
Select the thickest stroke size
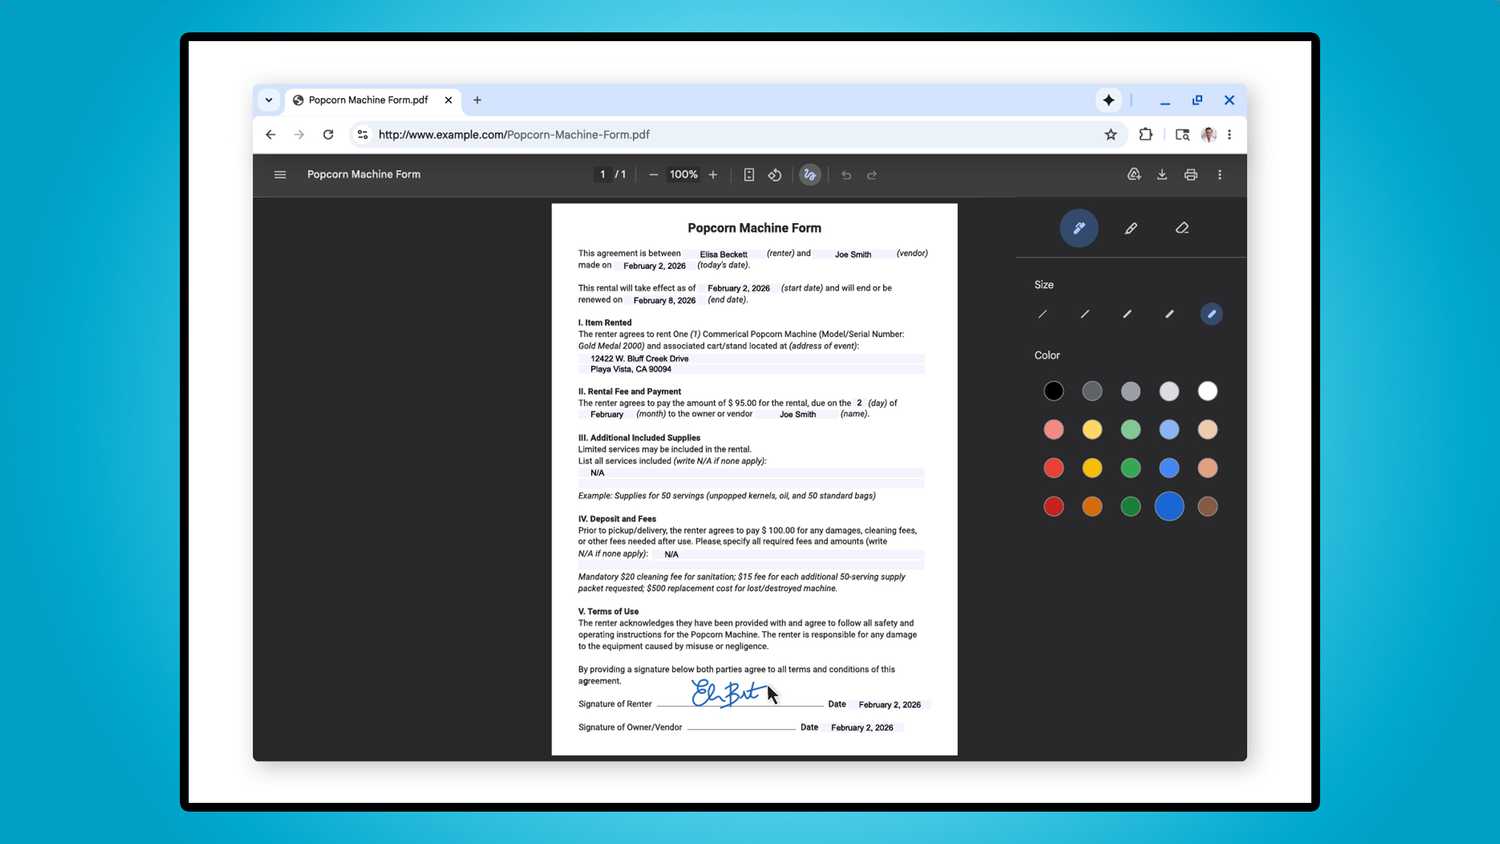pyautogui.click(x=1211, y=314)
